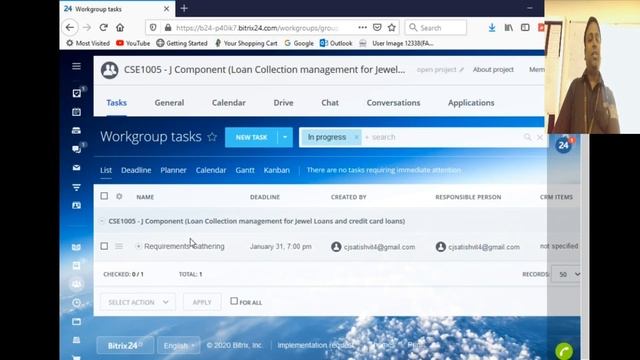Open the Applications tab
The width and height of the screenshot is (640, 360).
(471, 103)
